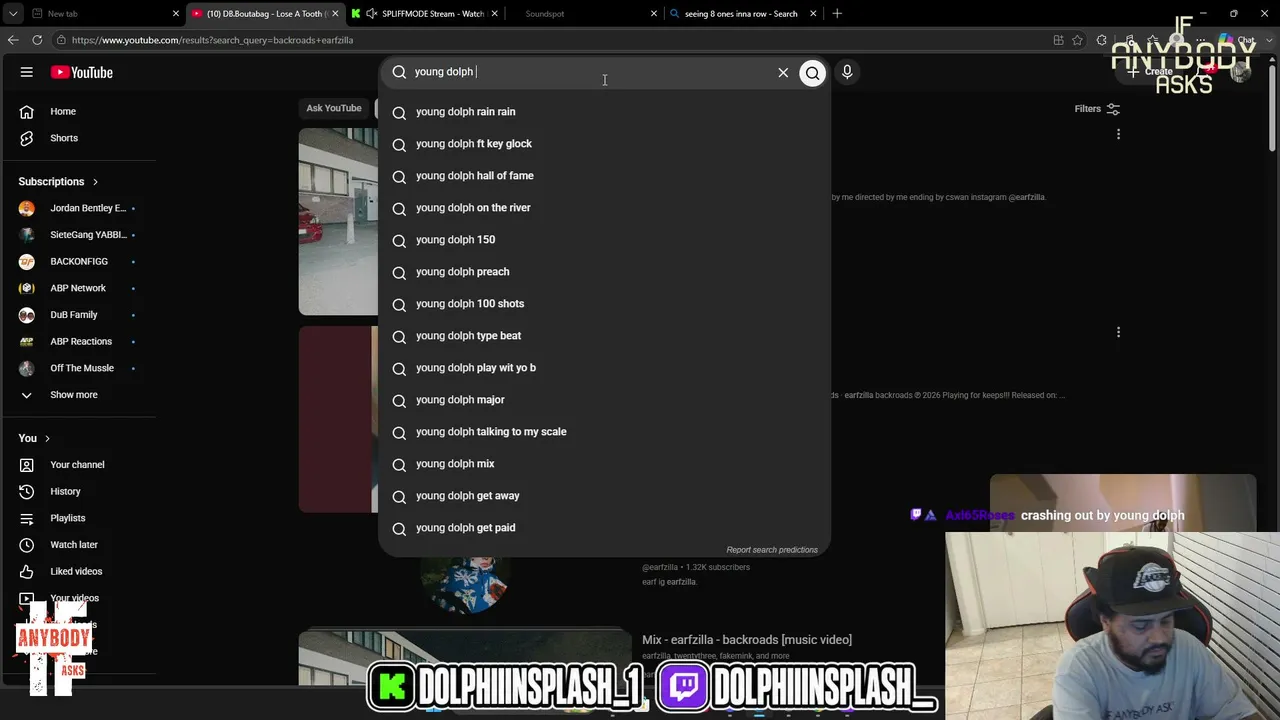This screenshot has height=720, width=1280.
Task: Select suggestion 'young dolph 150'
Action: tap(604, 240)
